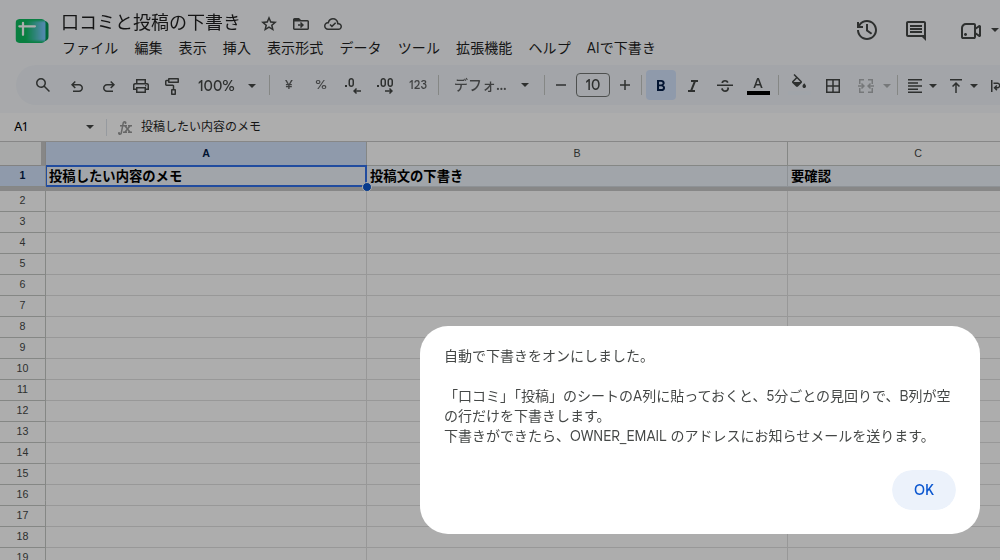Screen dimensions: 1000x560
Task: Select row 12 header
Action: [22, 411]
